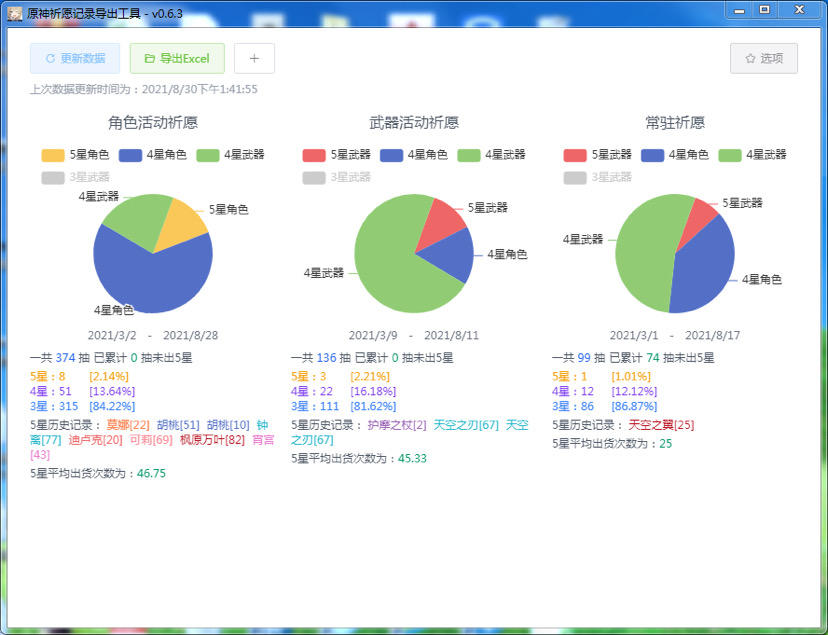
Task: Click date range 2021/3/1 - 2021/8/17
Action: (x=675, y=335)
